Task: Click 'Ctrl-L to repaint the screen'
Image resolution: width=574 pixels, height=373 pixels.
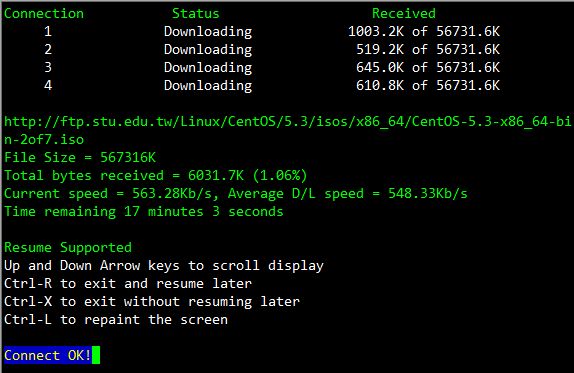Action: 116,320
